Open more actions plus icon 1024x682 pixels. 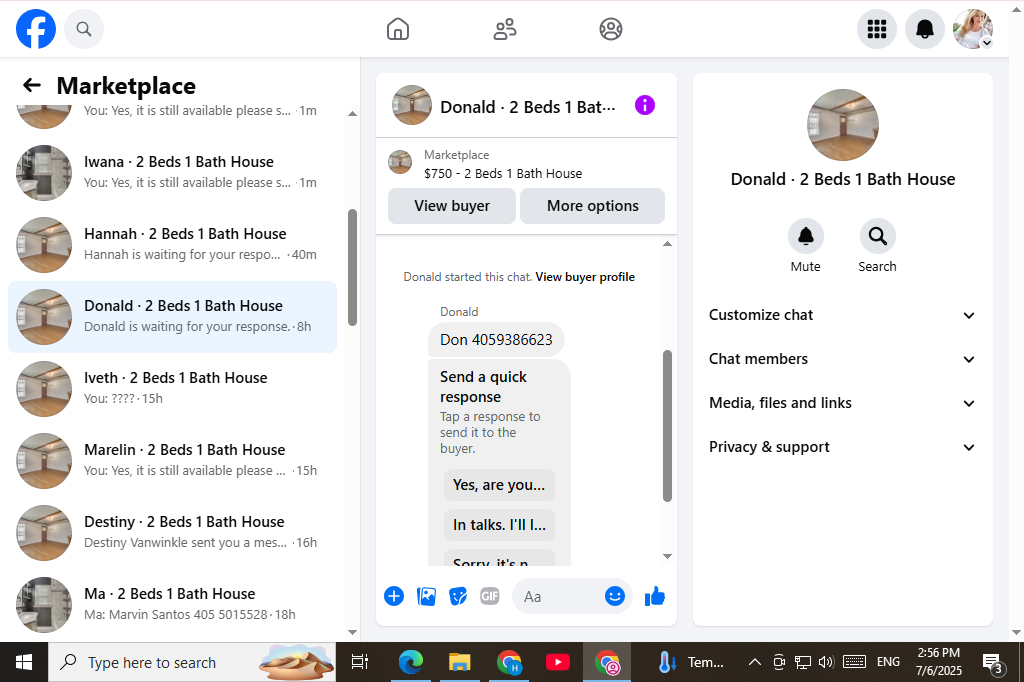(x=394, y=596)
